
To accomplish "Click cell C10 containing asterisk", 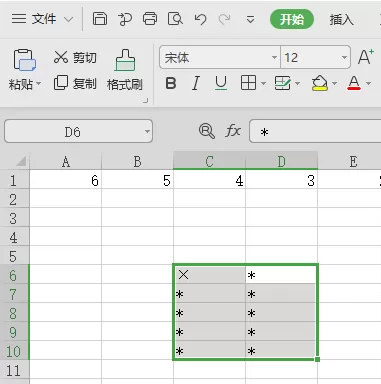I will (209, 350).
